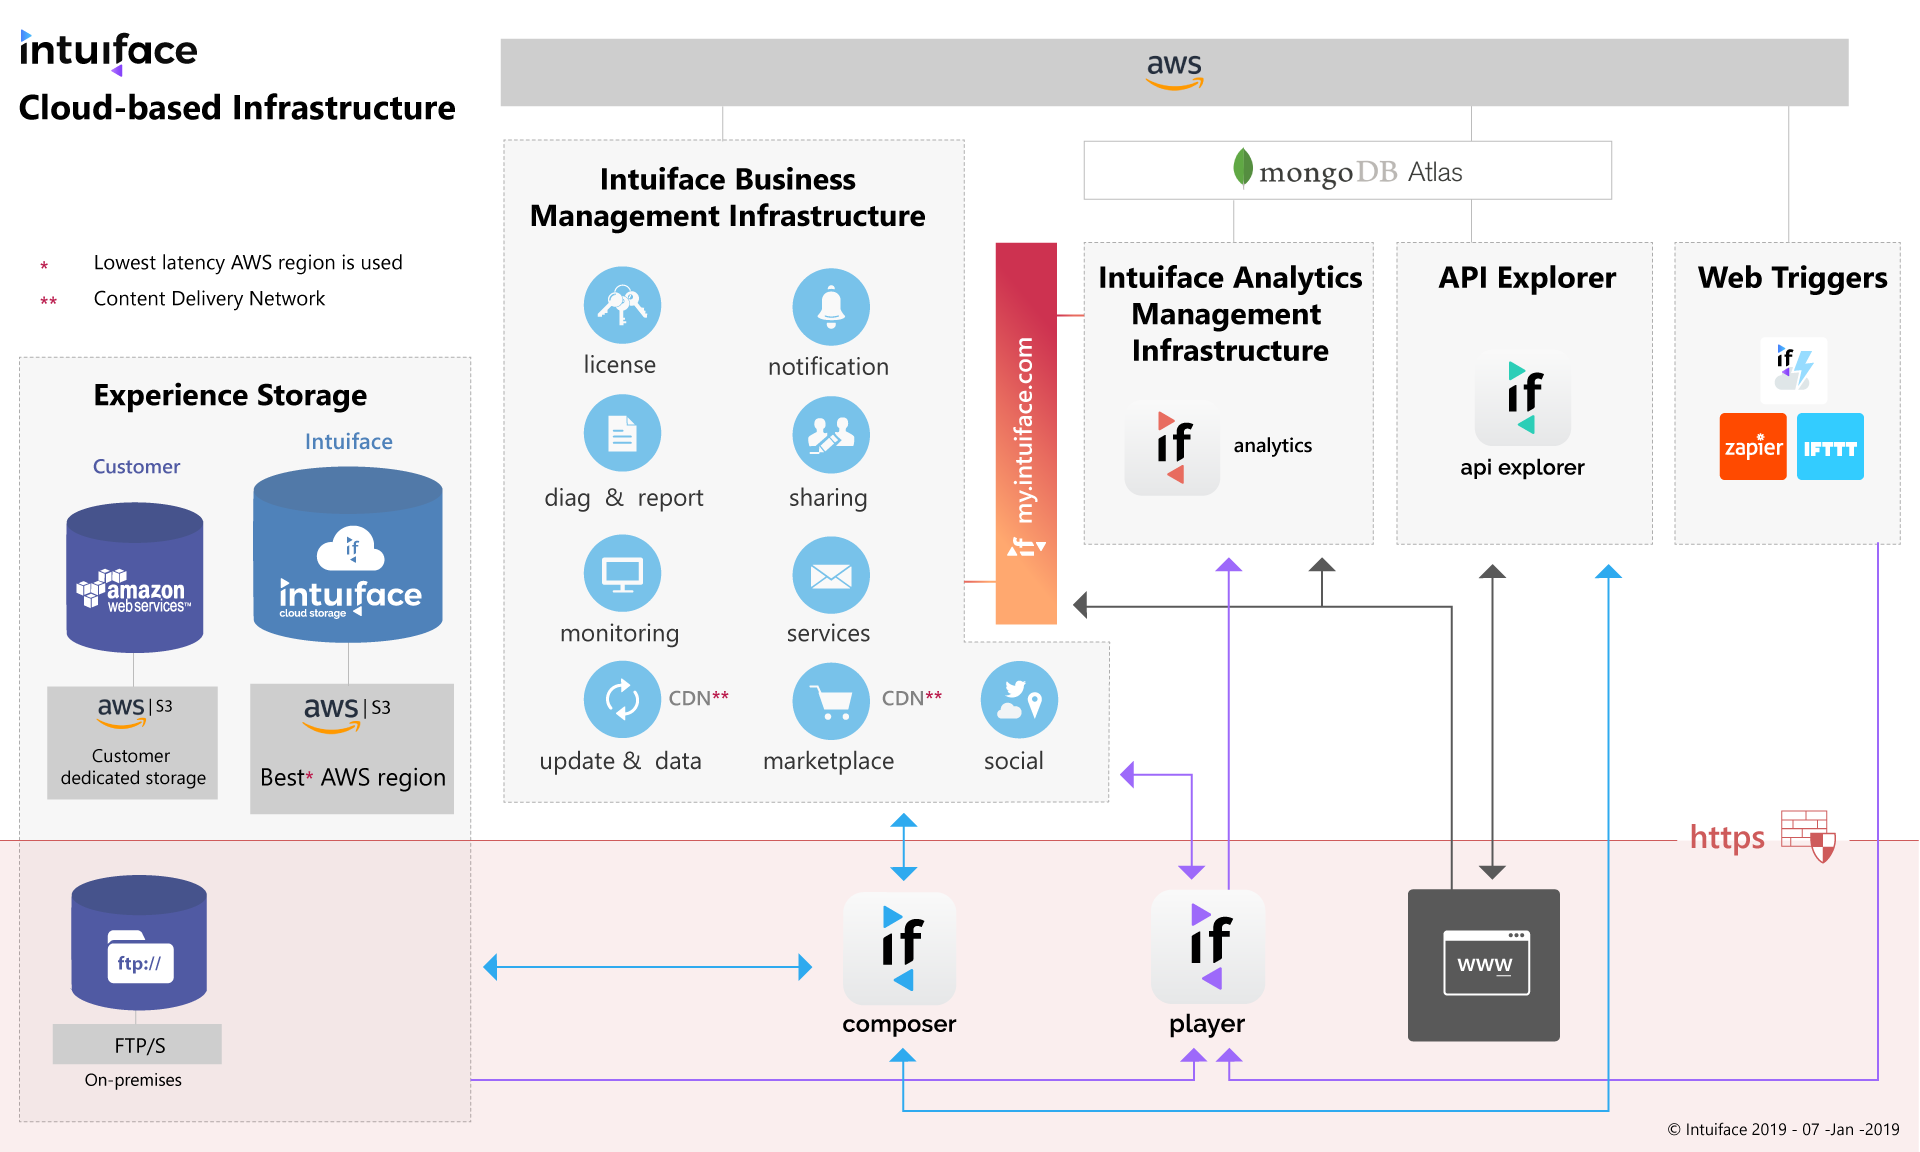Click the composer app icon

coord(900,948)
